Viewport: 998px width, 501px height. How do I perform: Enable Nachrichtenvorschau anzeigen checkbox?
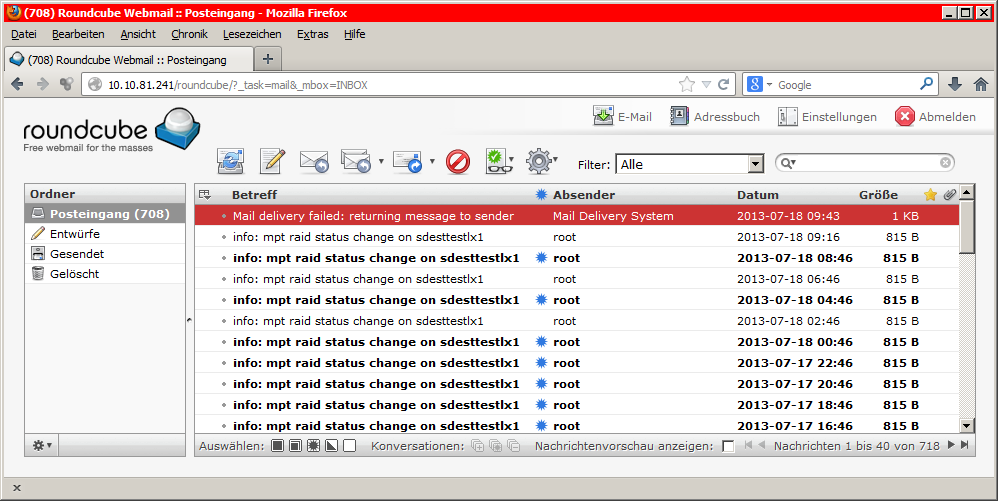click(x=728, y=446)
